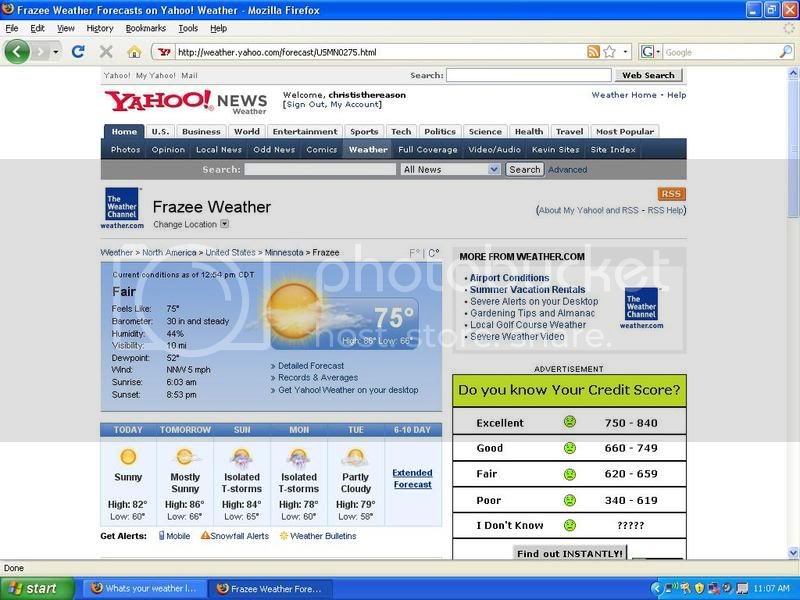Select the Business news tab
The image size is (800, 600).
201,132
